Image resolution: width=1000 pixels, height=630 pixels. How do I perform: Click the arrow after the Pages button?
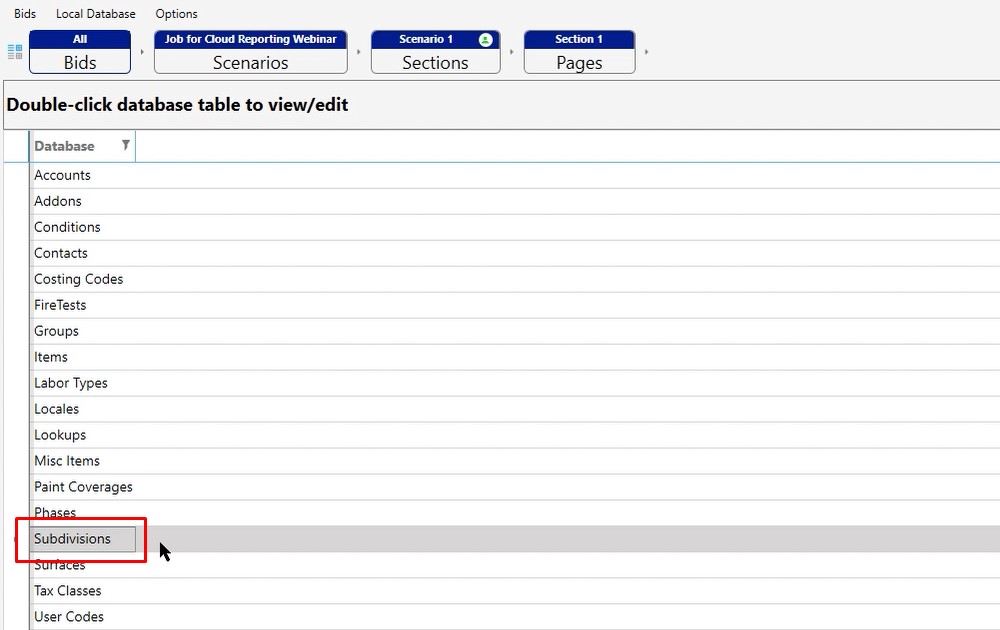[x=646, y=52]
